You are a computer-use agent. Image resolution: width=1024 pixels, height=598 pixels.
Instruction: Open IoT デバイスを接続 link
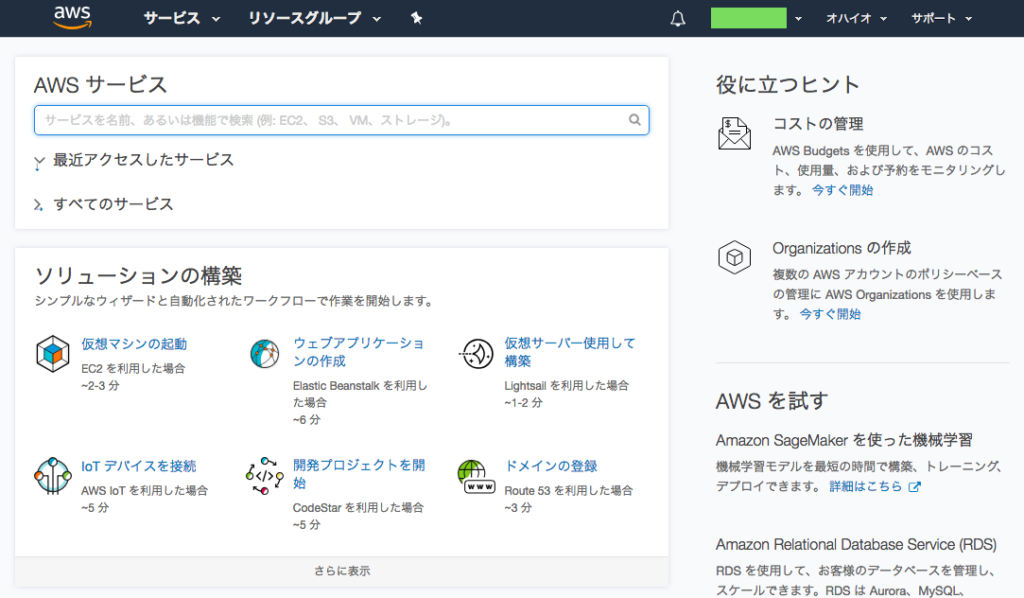pos(138,466)
